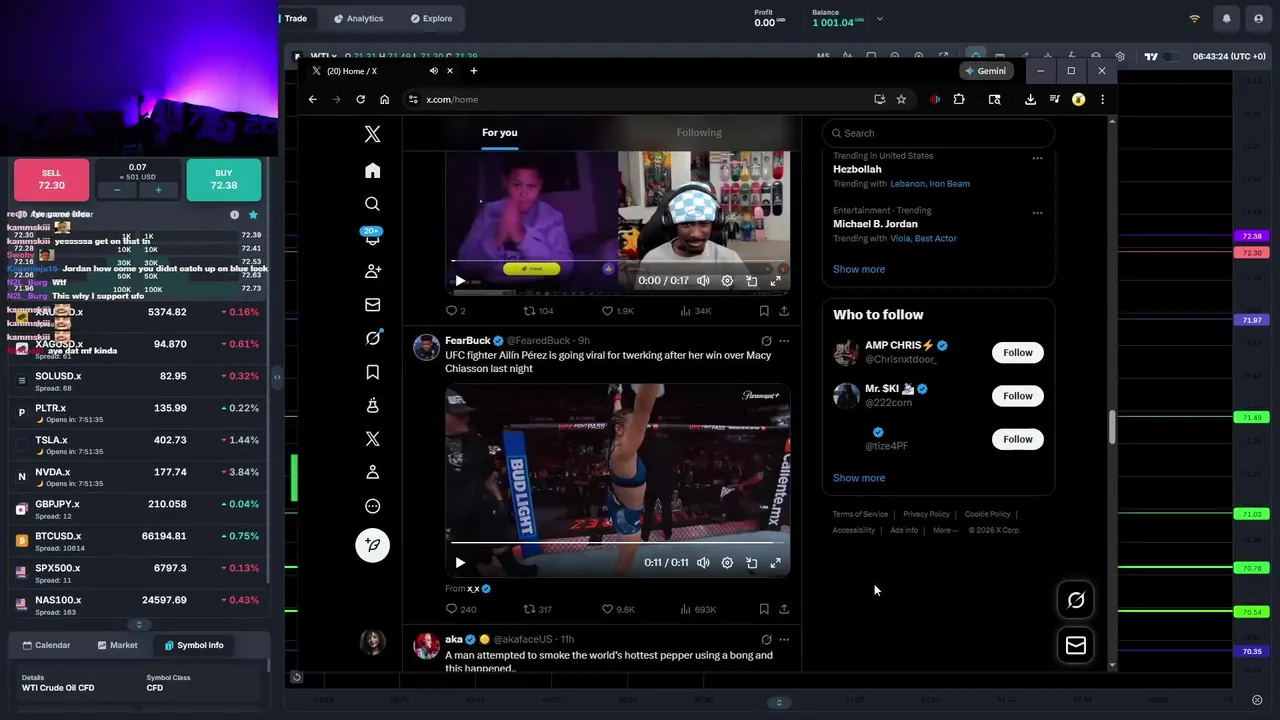Open floating messages envelope at bottom right

pyautogui.click(x=1076, y=646)
